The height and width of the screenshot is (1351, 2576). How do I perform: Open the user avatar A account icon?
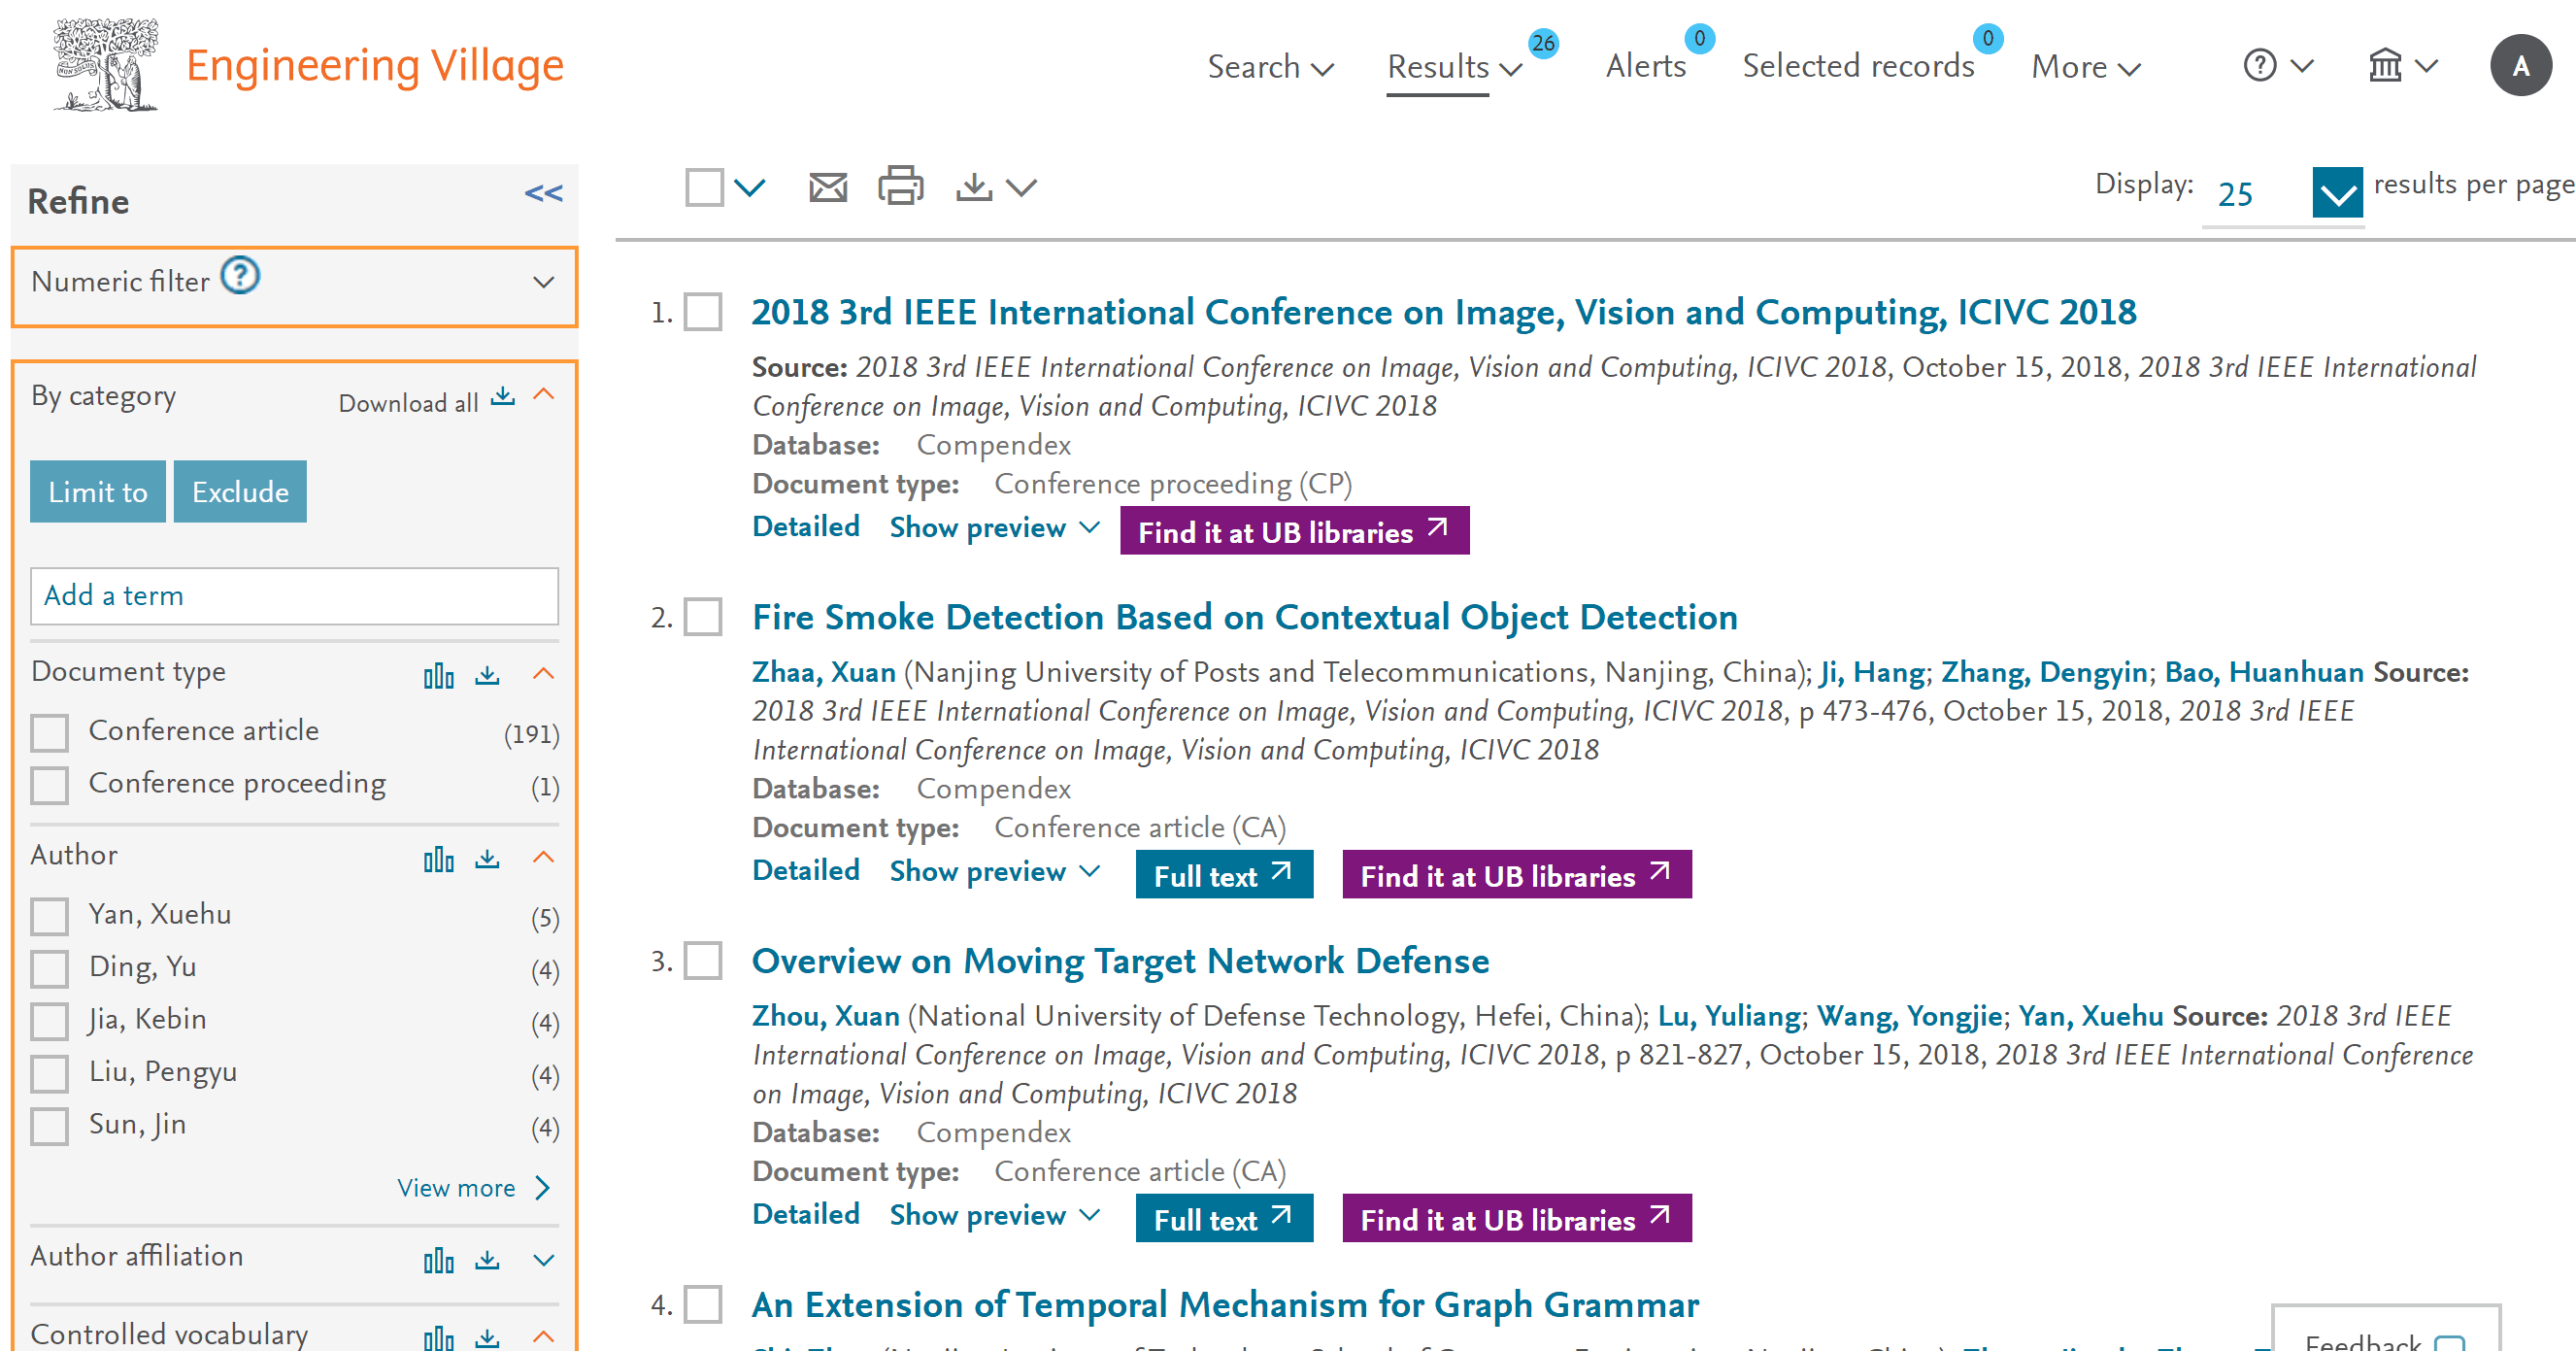coord(2520,65)
